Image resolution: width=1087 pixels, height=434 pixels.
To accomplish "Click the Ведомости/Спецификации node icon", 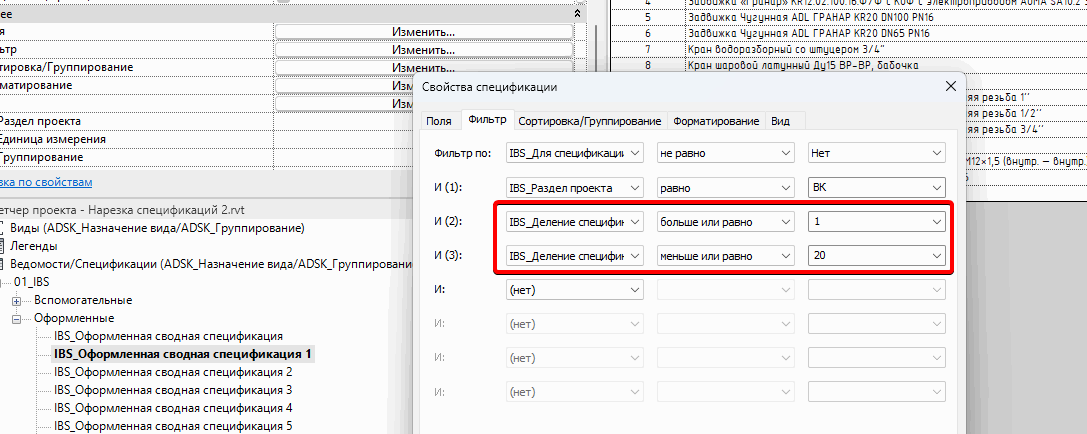I will pyautogui.click(x=3, y=264).
